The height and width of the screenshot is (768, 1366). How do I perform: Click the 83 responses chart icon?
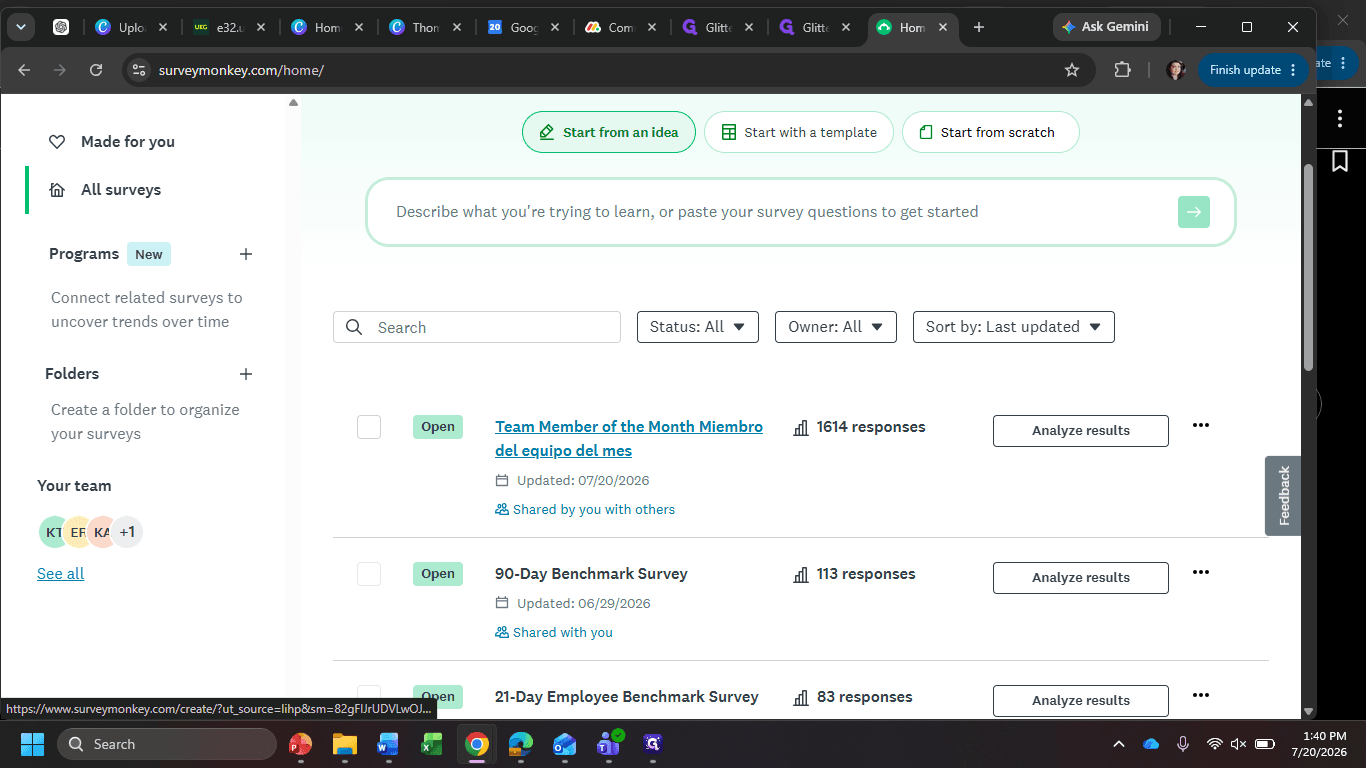[801, 698]
